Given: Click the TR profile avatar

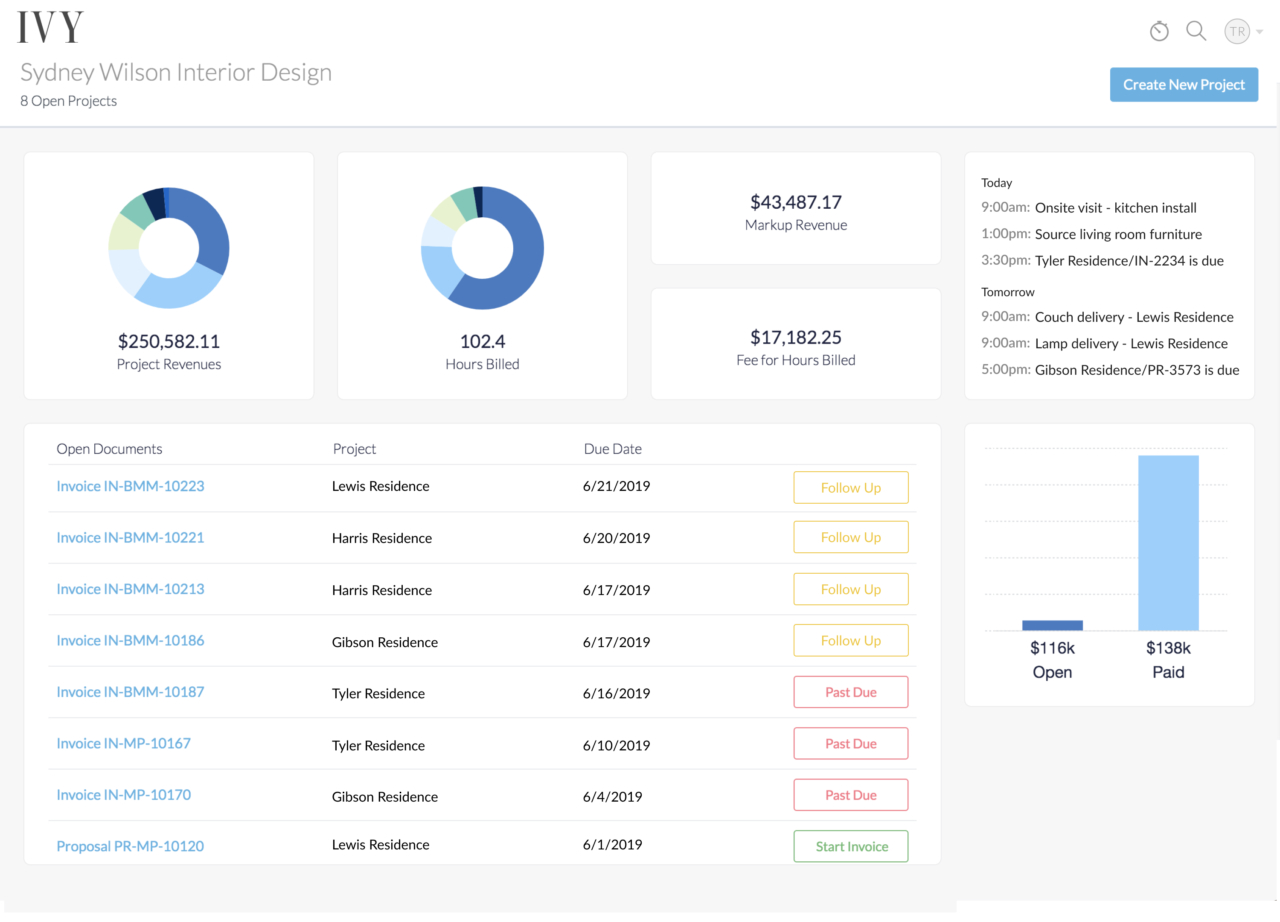Looking at the screenshot, I should click(1236, 31).
